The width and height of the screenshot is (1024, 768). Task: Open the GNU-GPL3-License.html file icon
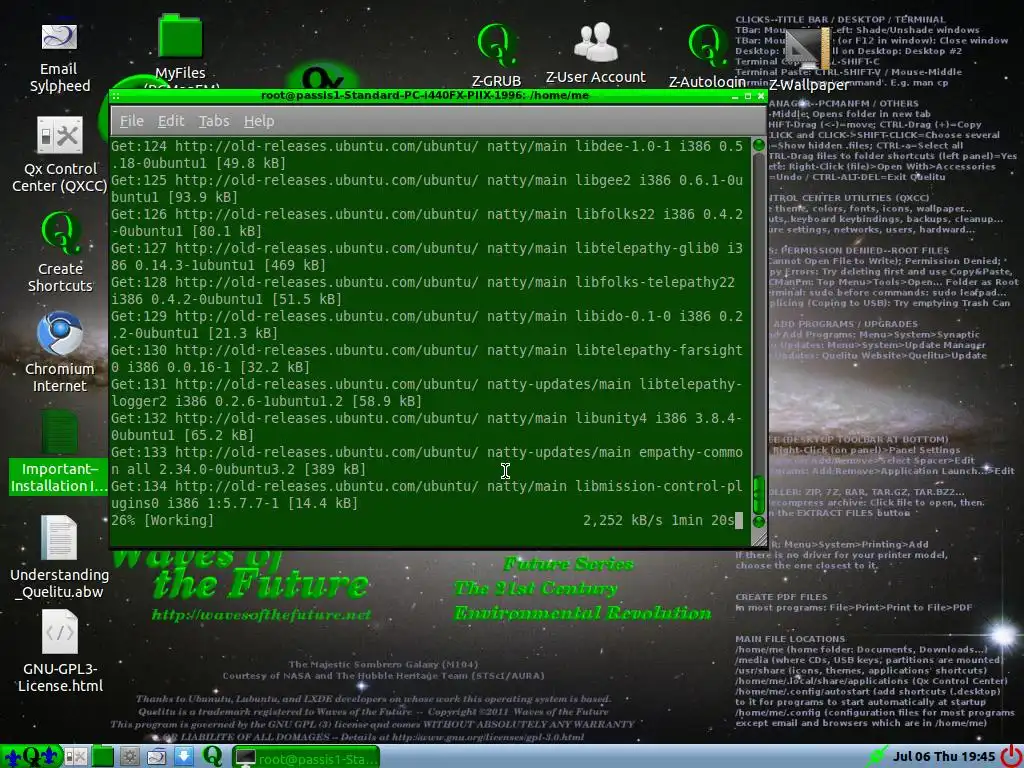click(60, 650)
